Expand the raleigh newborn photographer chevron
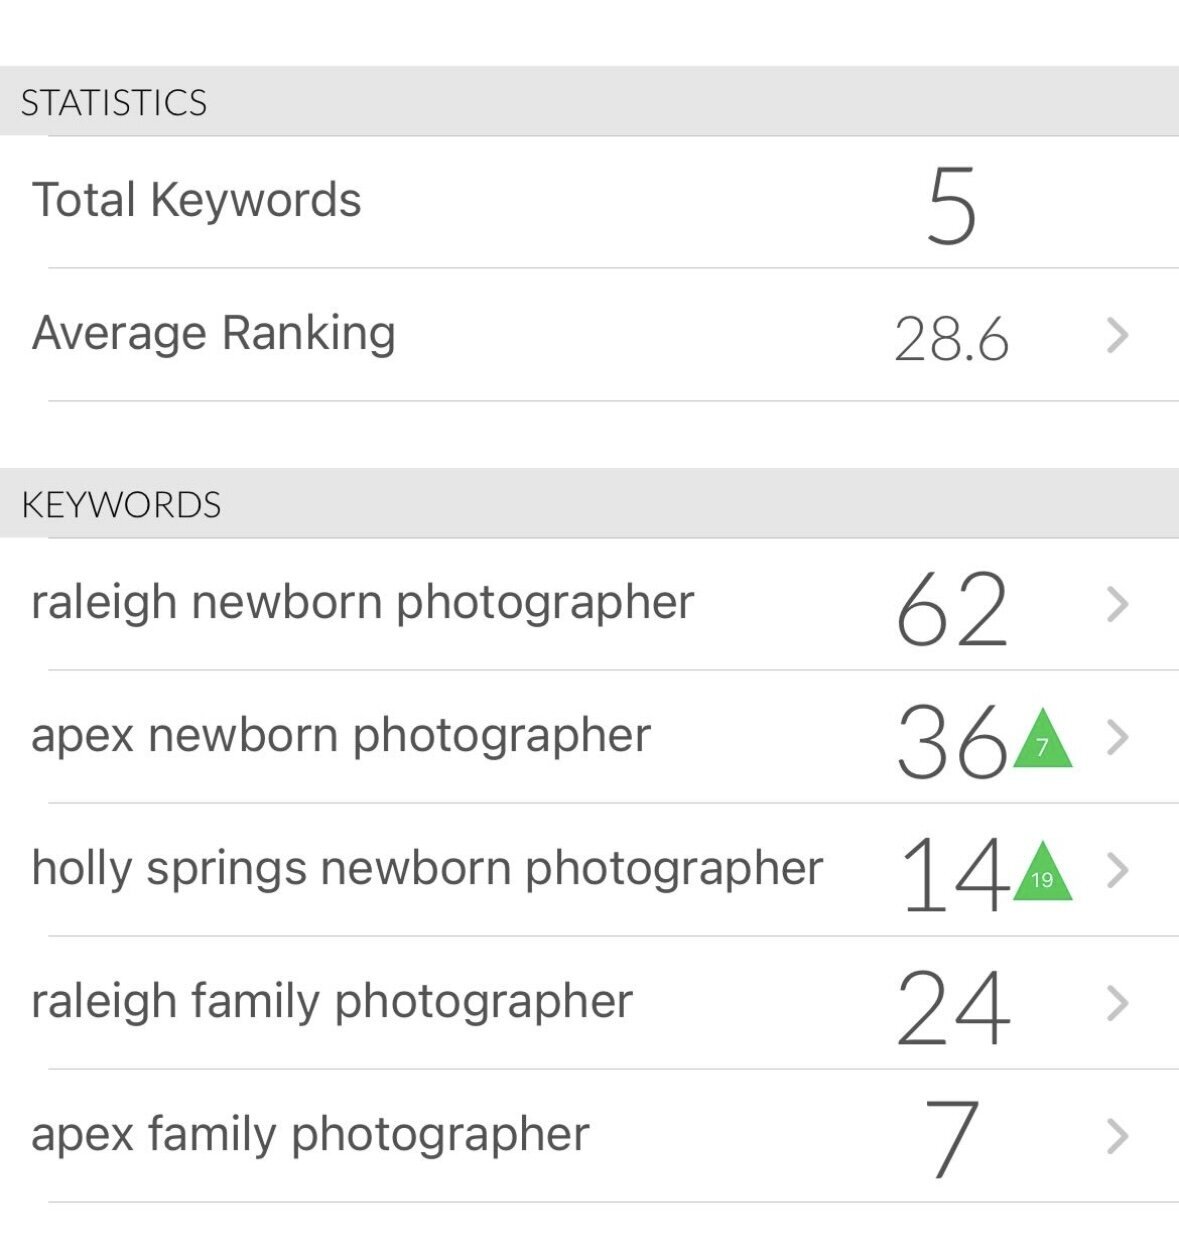The width and height of the screenshot is (1179, 1241). coord(1117,604)
